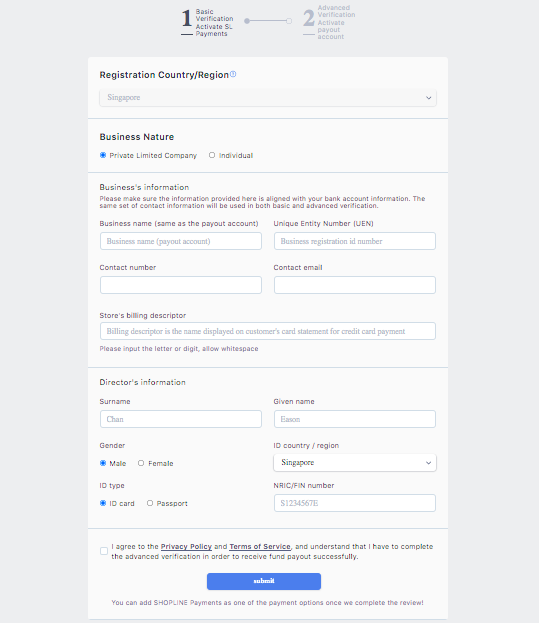This screenshot has width=539, height=623.
Task: Open the Registration Country Singapore dropdown
Action: coord(268,98)
